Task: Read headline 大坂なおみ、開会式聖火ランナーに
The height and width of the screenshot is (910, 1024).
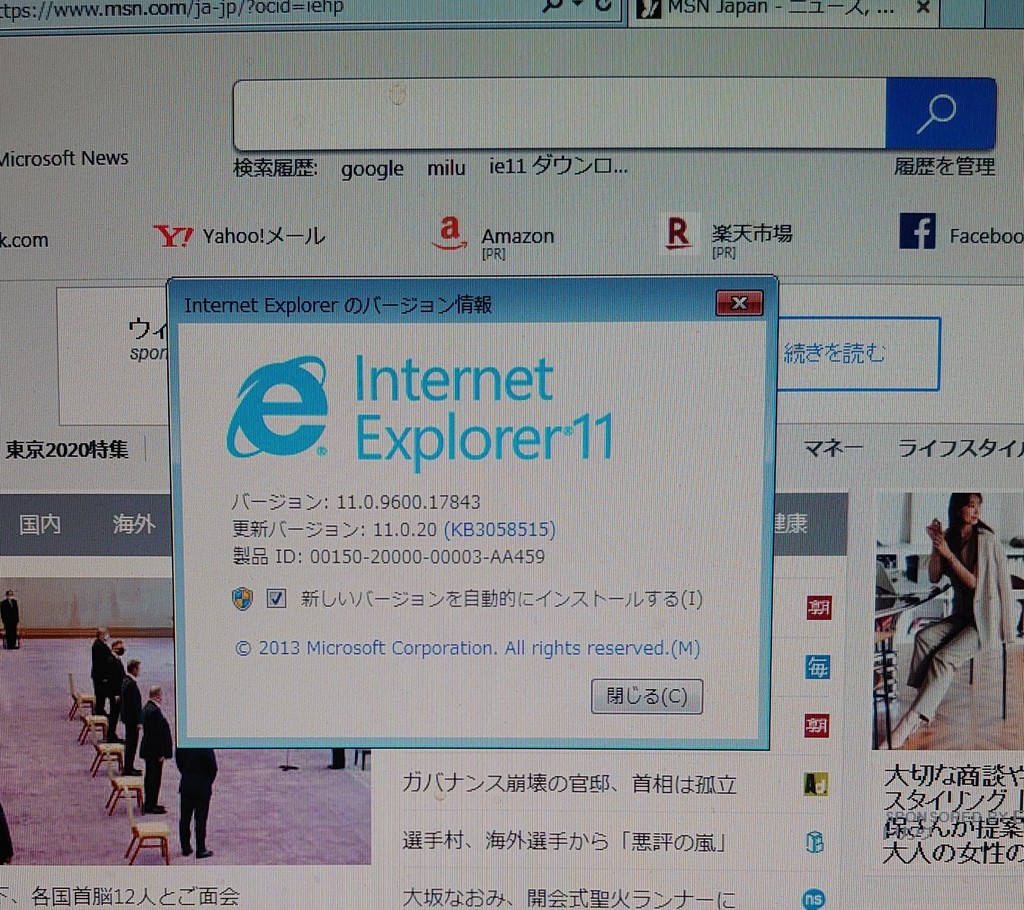Action: pyautogui.click(x=569, y=898)
